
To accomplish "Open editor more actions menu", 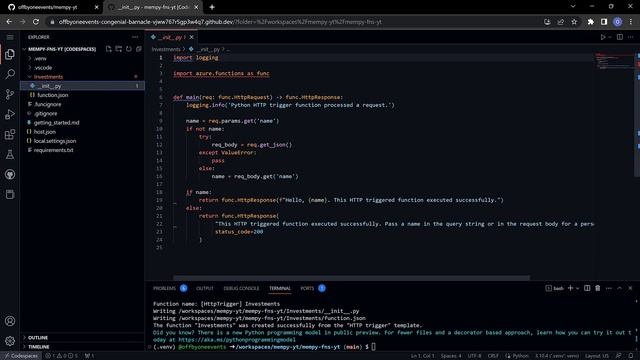I will point(631,37).
